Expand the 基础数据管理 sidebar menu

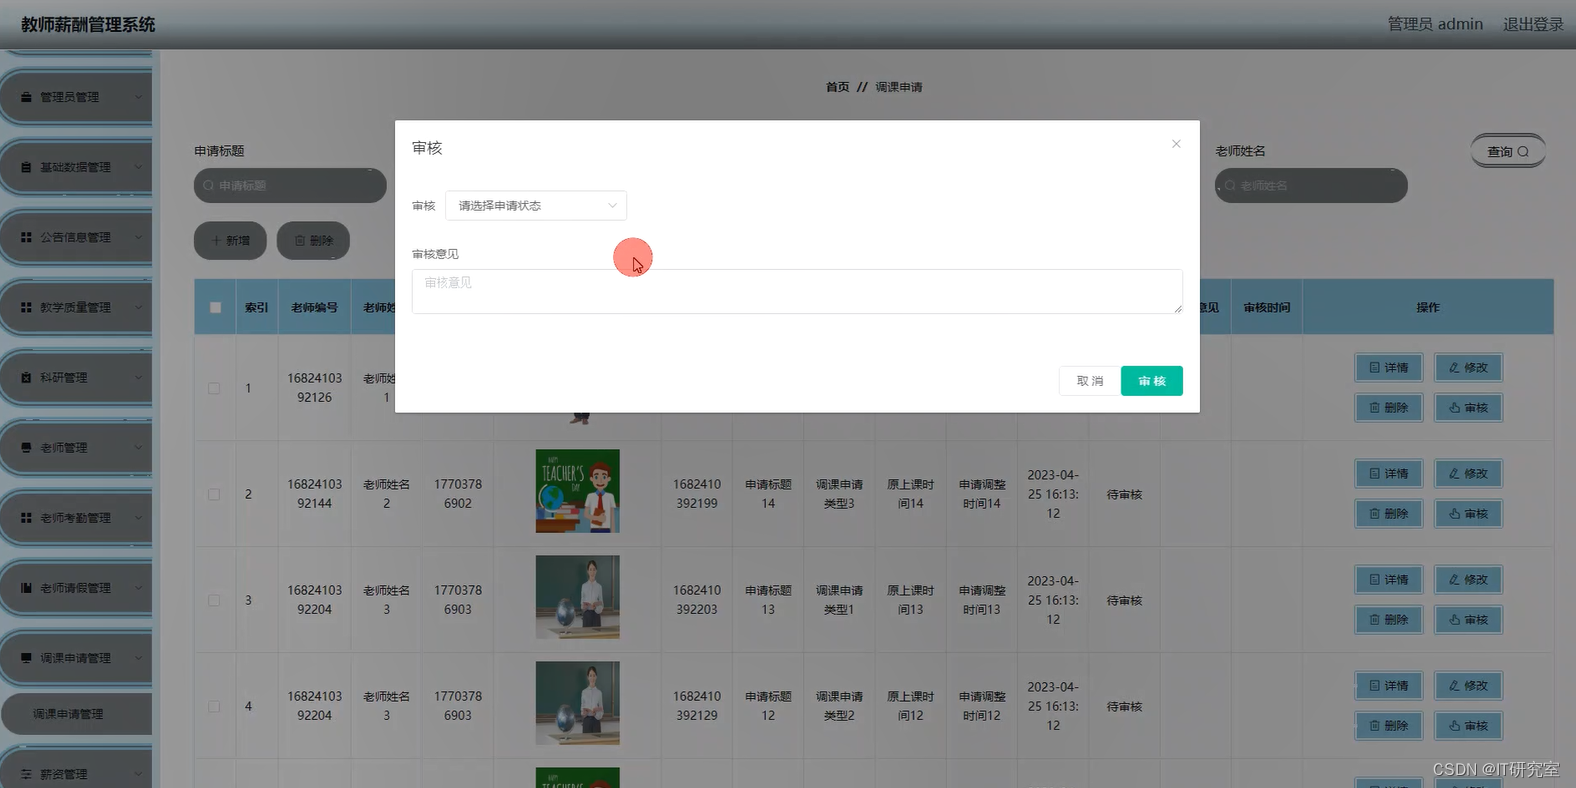click(x=77, y=167)
